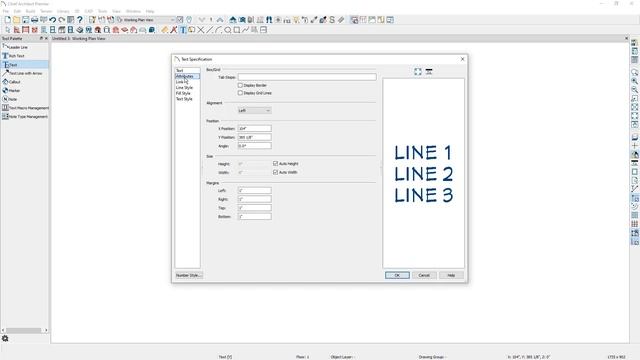Open the CAD menu
Screen dimensions: 640x360
(x=89, y=11)
